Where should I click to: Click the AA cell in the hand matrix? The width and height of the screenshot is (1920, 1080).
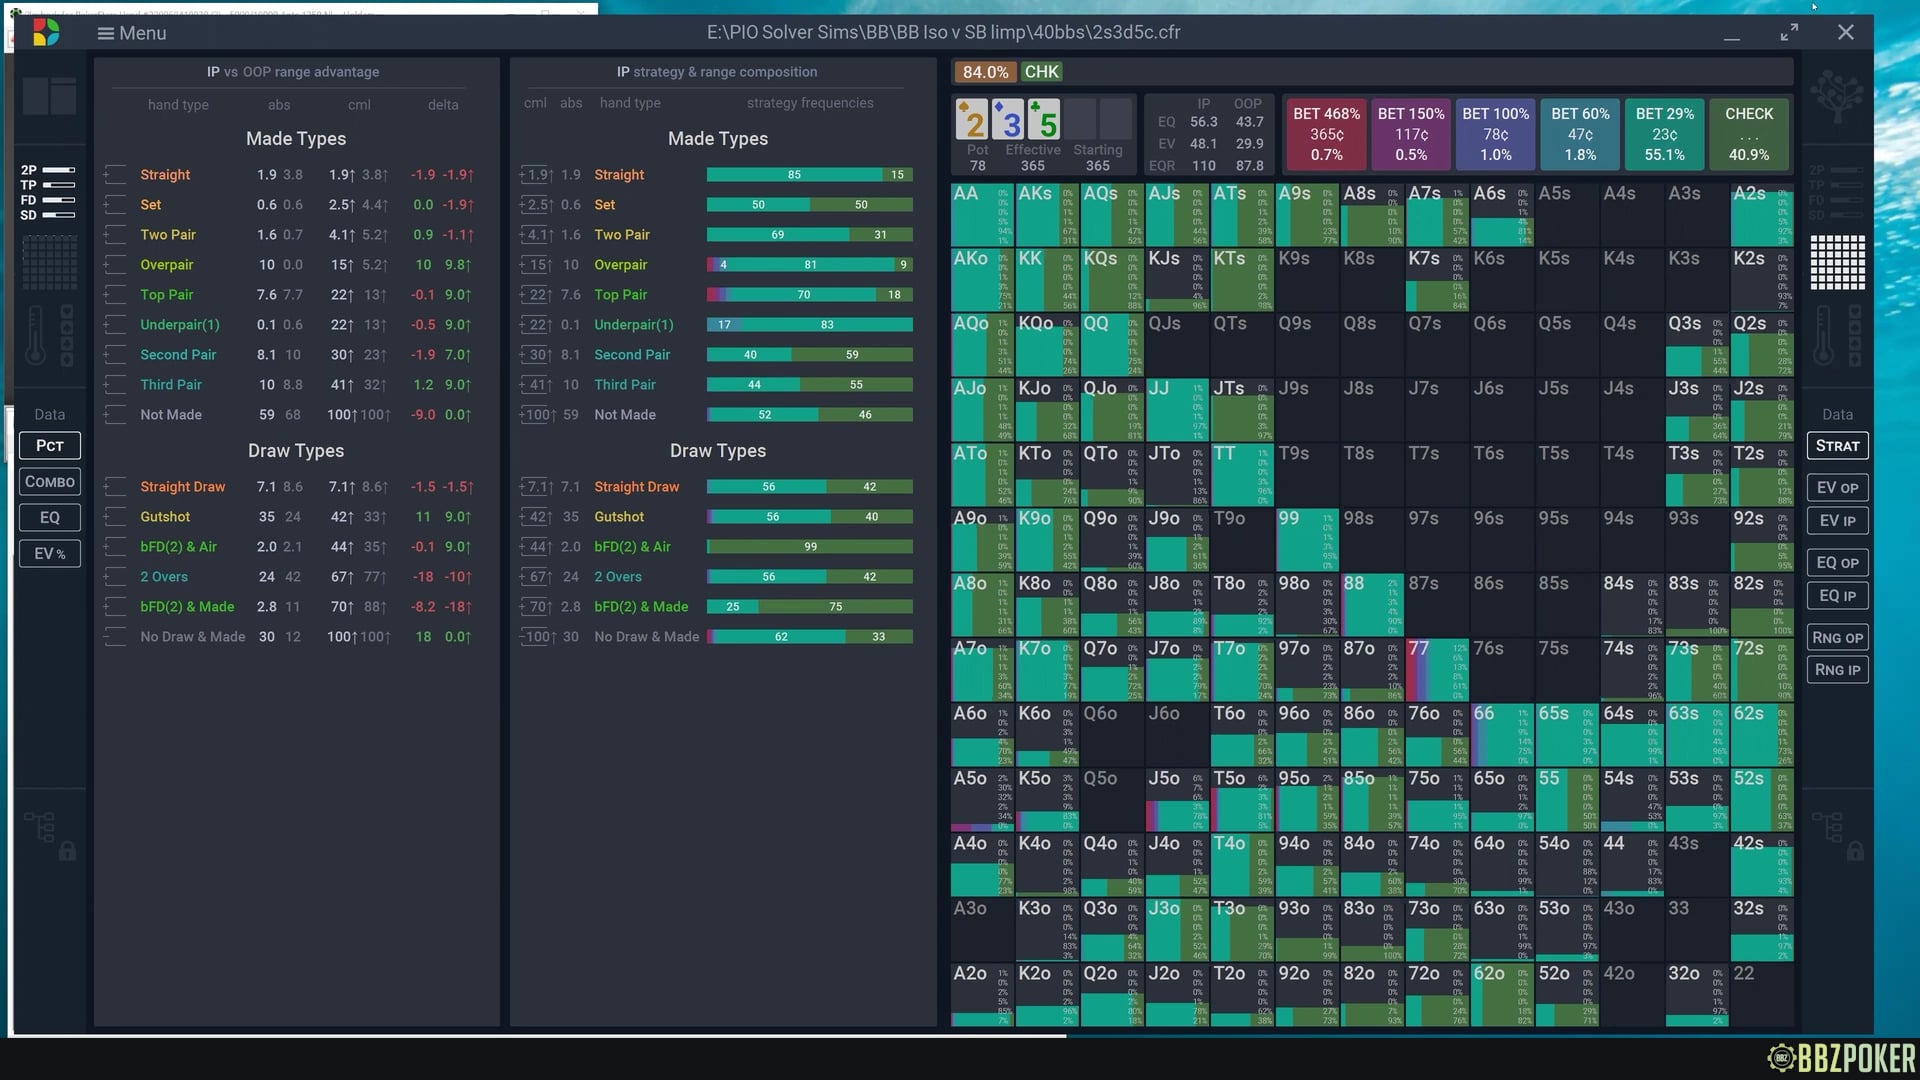(x=981, y=215)
